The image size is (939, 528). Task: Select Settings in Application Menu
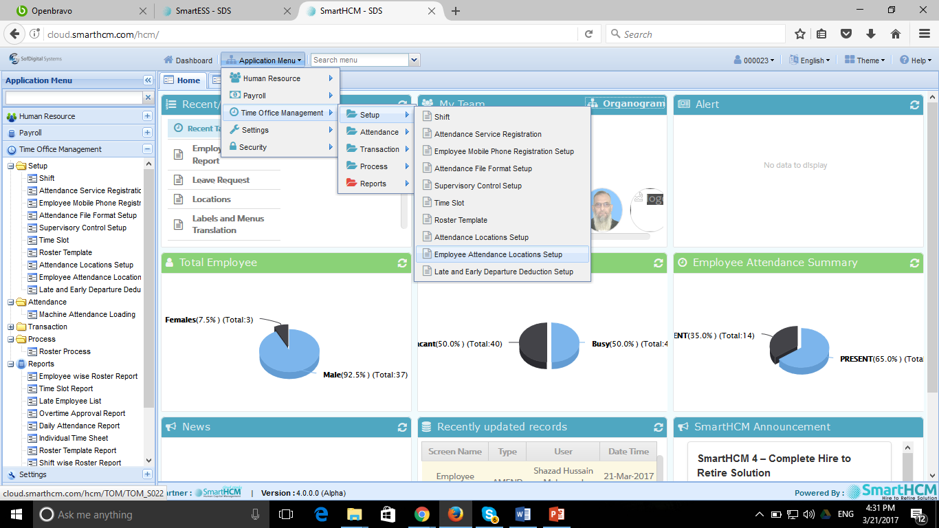click(x=281, y=130)
